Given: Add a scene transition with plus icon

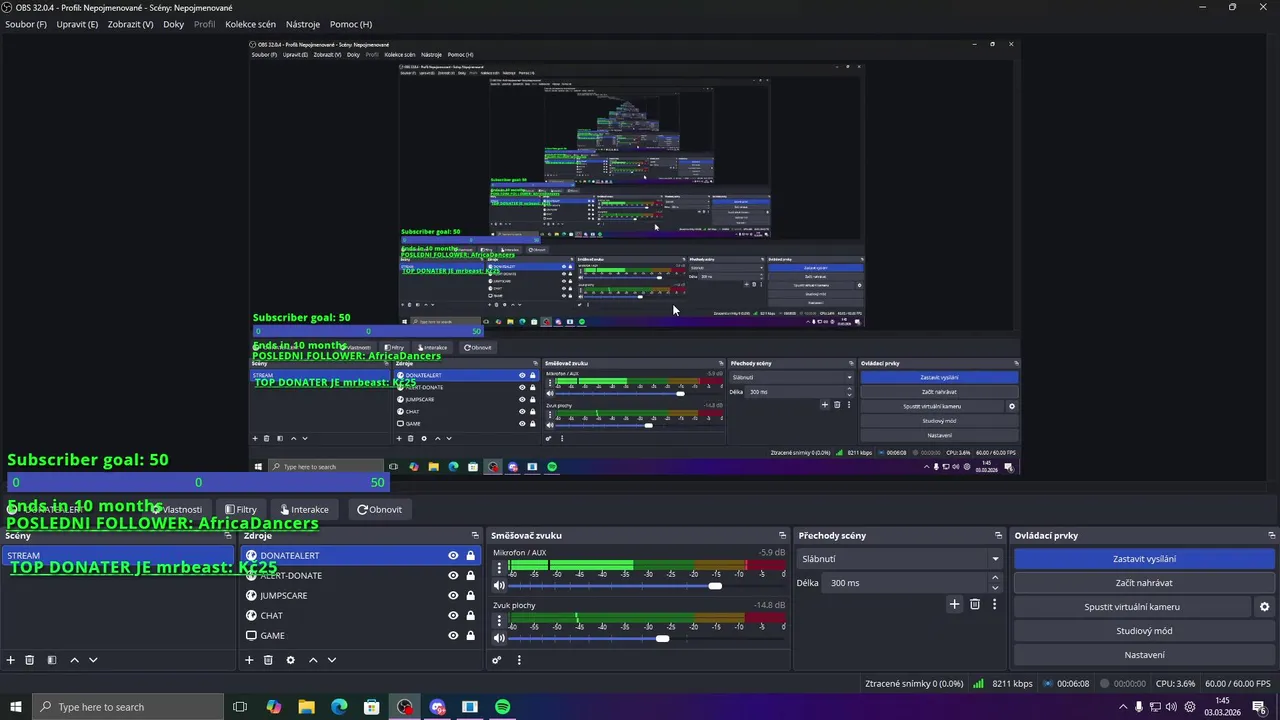Looking at the screenshot, I should pyautogui.click(x=954, y=604).
